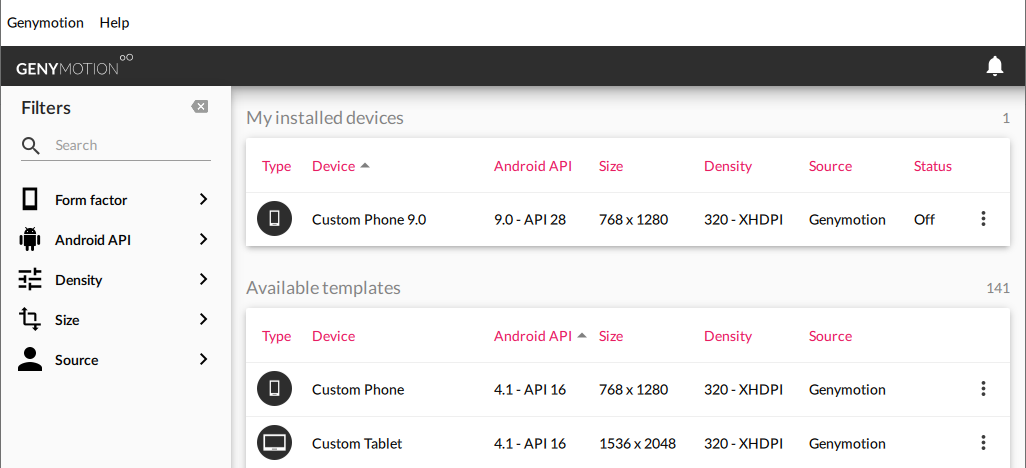This screenshot has width=1026, height=468.
Task: Click phone icon of Custom Phone 9.0
Action: [x=275, y=219]
